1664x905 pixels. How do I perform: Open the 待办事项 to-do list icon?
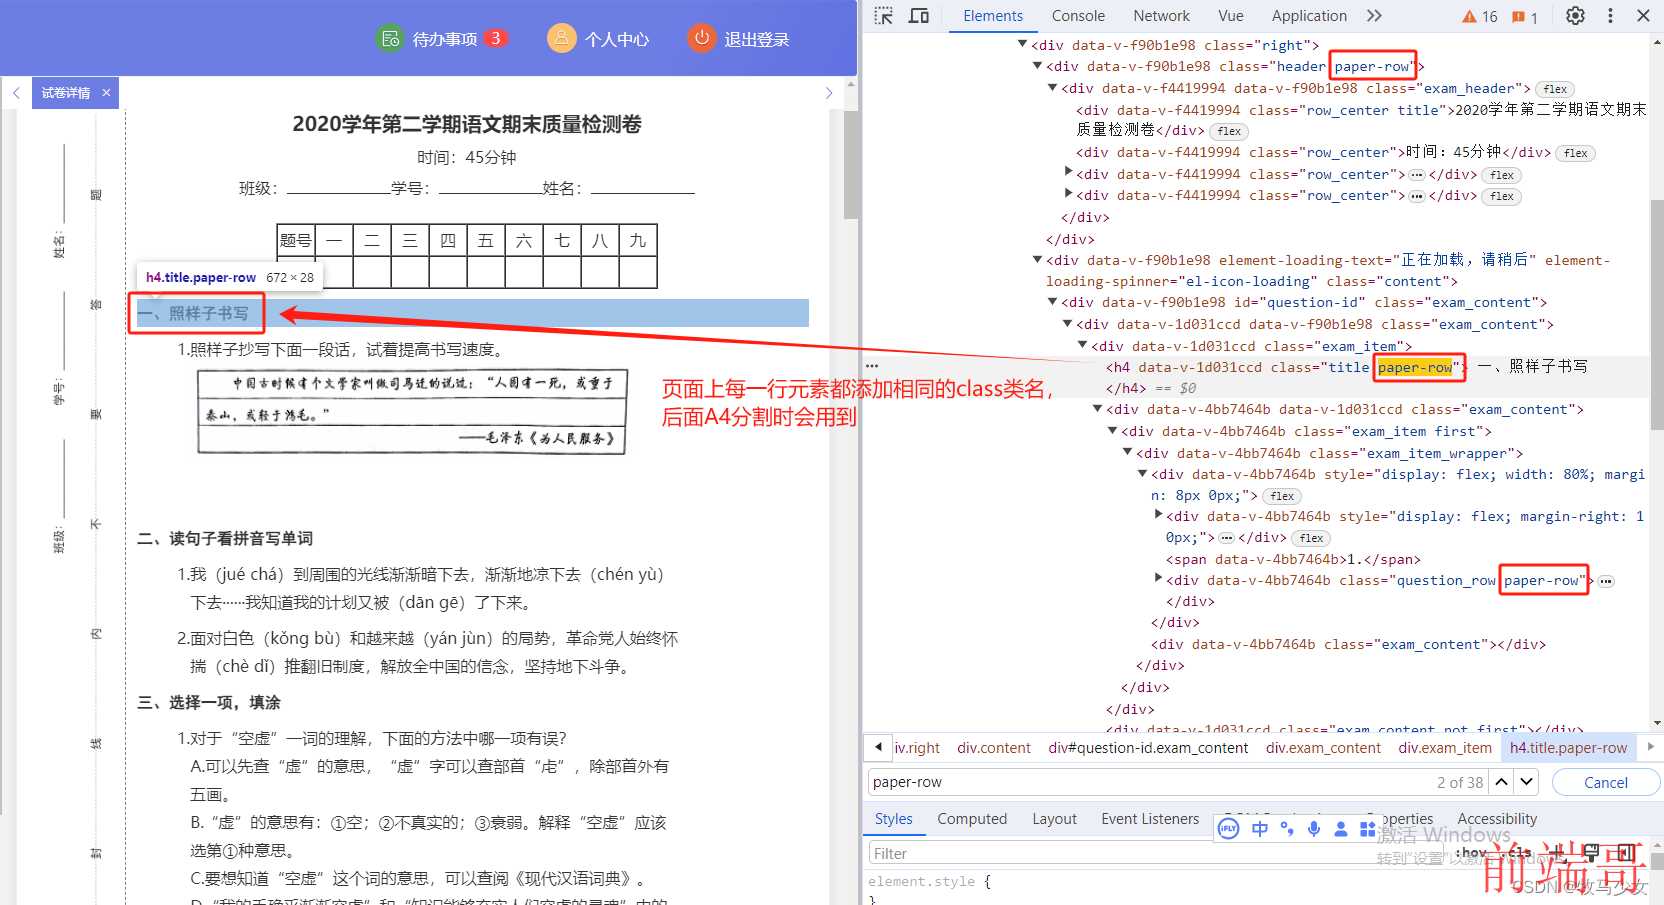point(389,39)
